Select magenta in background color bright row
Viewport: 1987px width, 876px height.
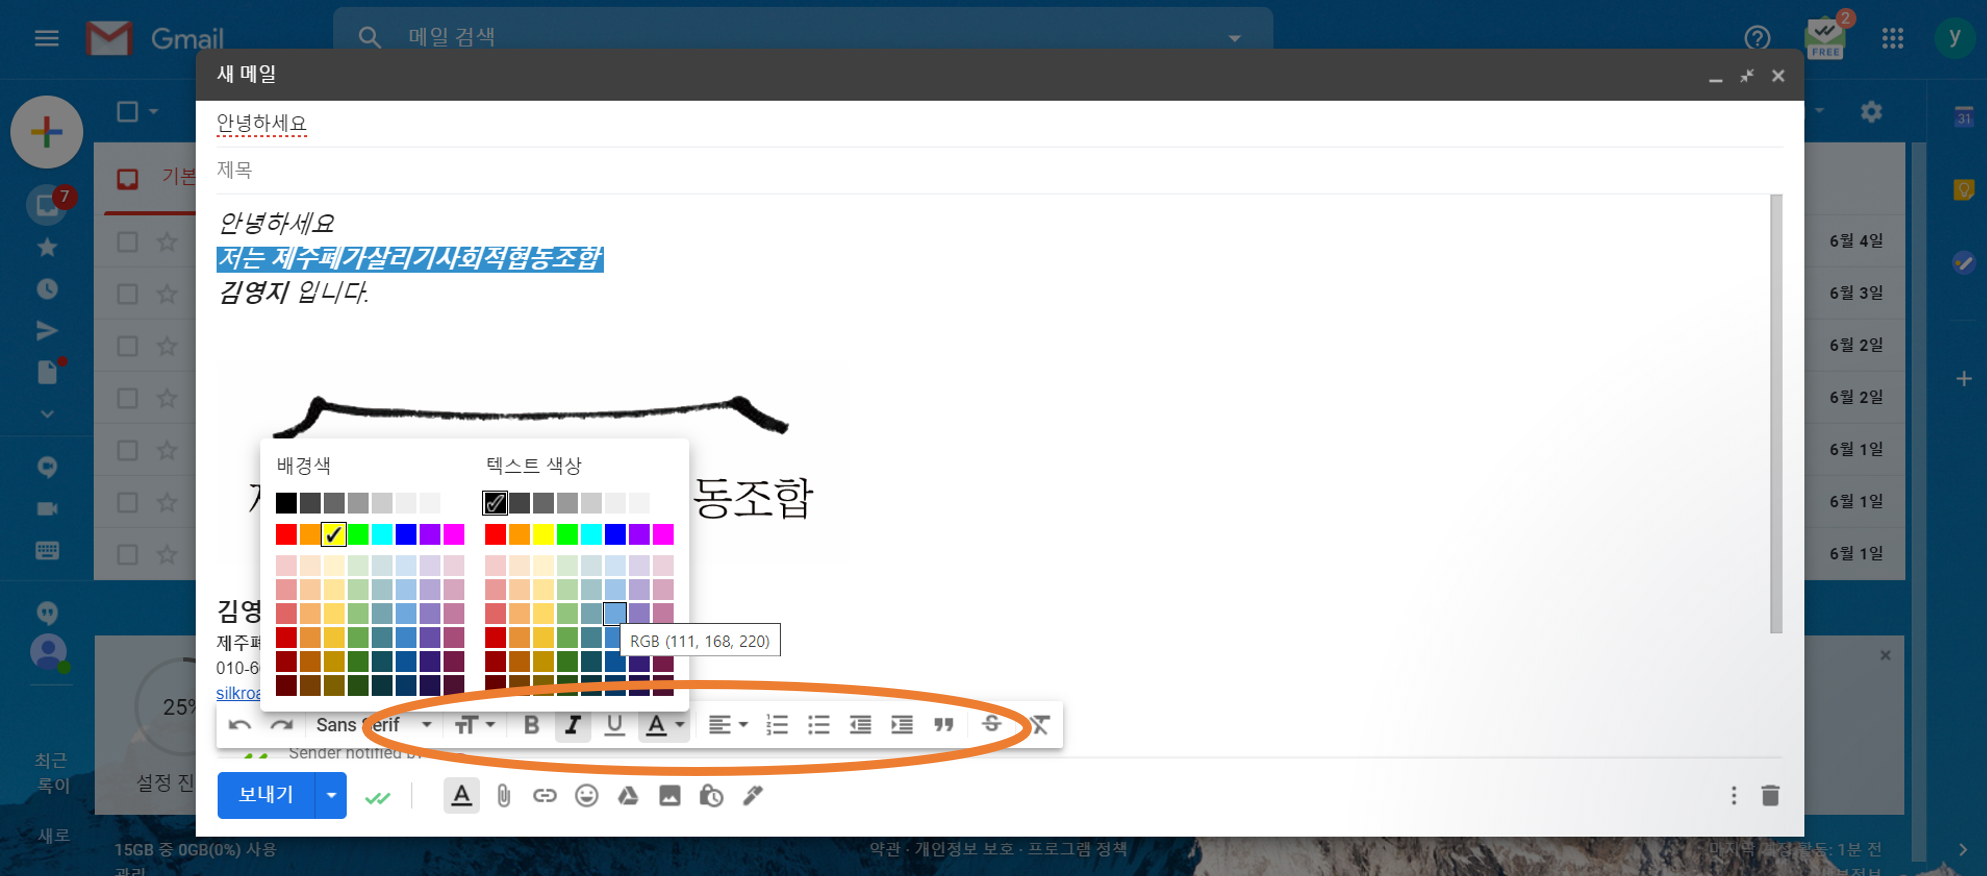pyautogui.click(x=454, y=535)
